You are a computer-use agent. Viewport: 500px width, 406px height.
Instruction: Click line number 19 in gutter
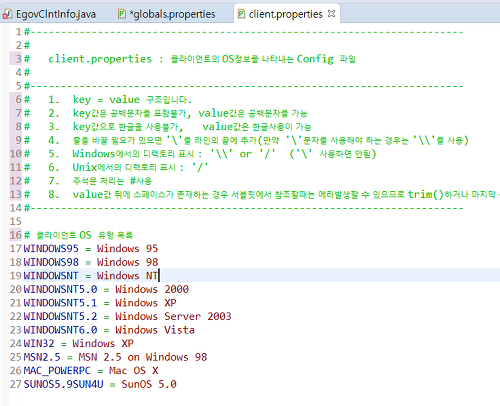[x=16, y=276]
